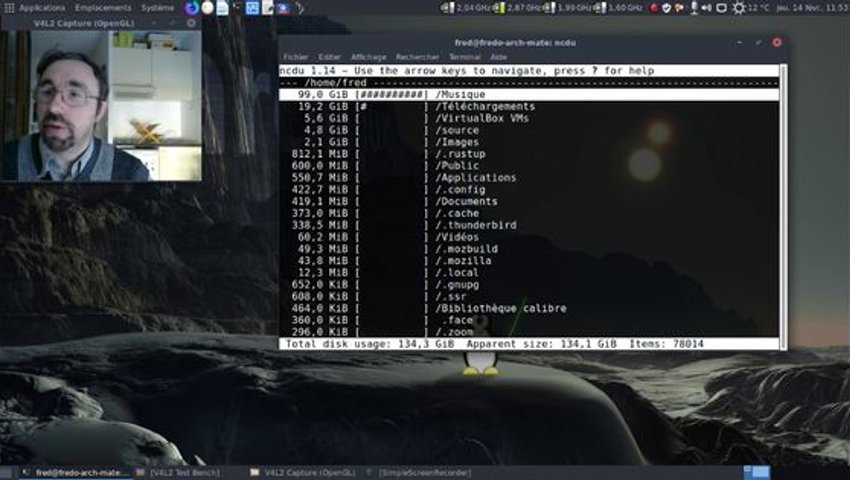850x480 pixels.
Task: Switch to the SimpleScreenRecorder taskbar entry
Action: click(x=420, y=472)
